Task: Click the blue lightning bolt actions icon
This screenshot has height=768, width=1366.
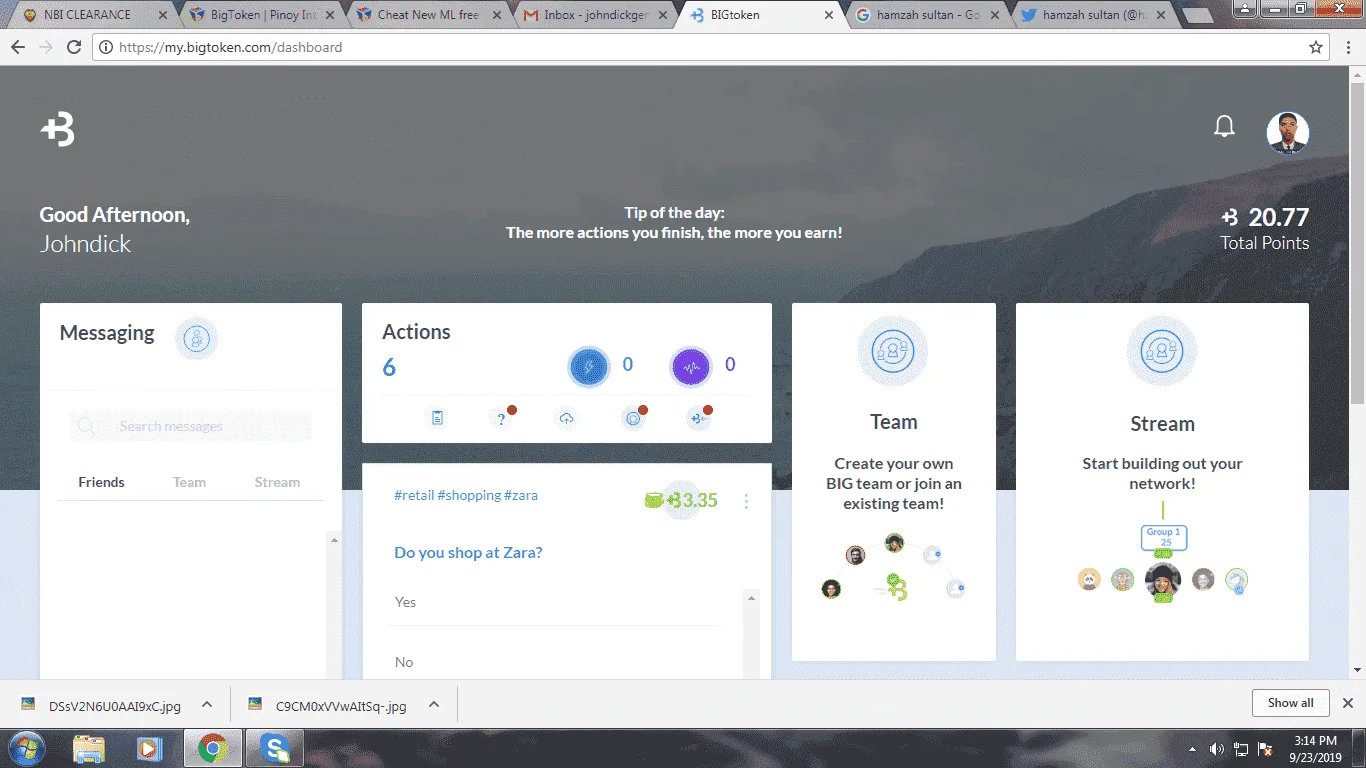Action: [x=588, y=367]
